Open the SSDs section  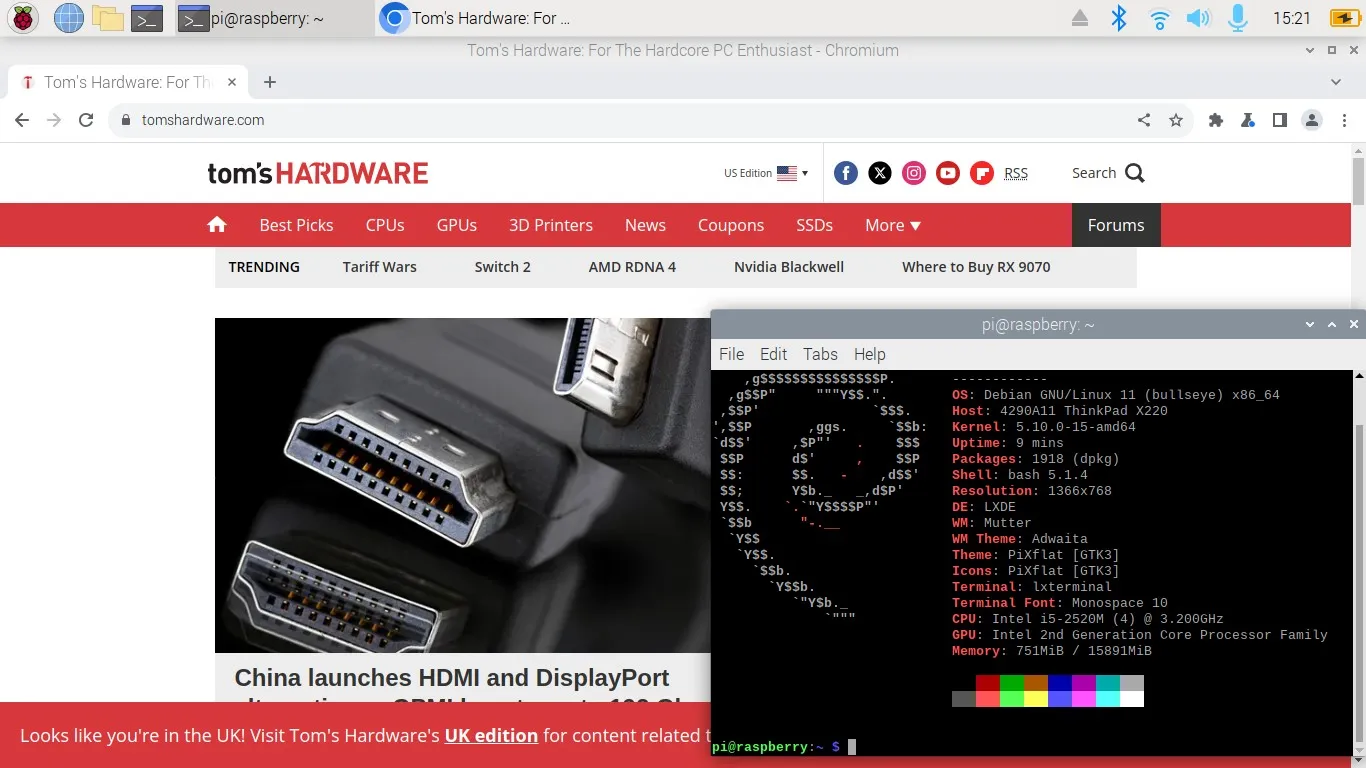point(815,225)
